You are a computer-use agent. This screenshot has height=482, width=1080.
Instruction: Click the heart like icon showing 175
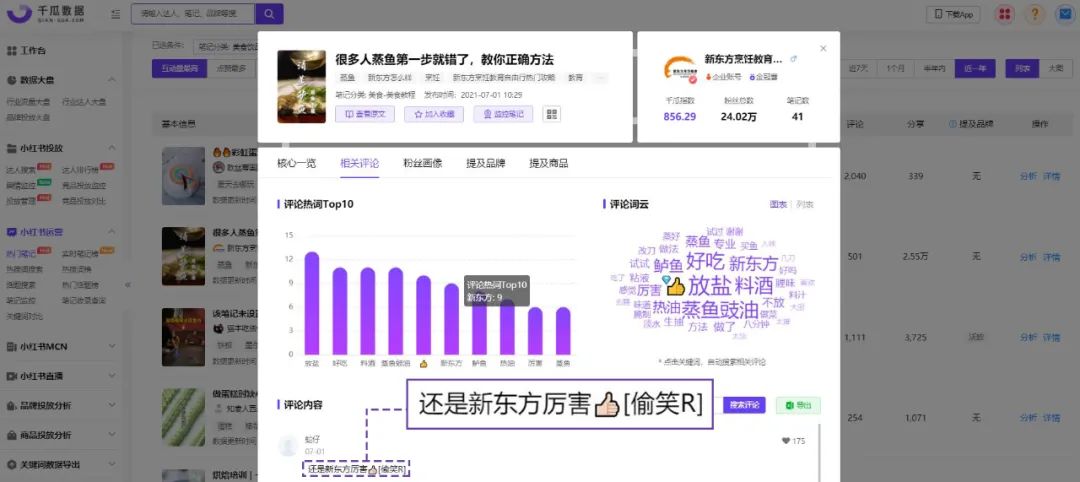click(x=786, y=441)
